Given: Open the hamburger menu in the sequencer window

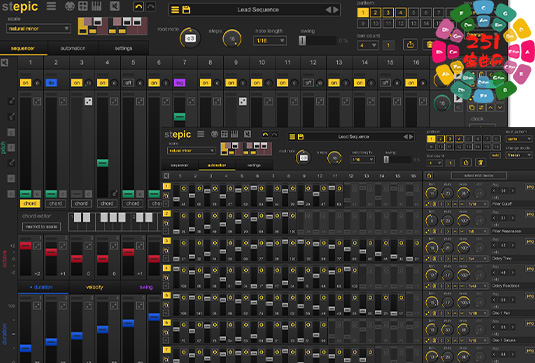Looking at the screenshot, I should 52,6.
